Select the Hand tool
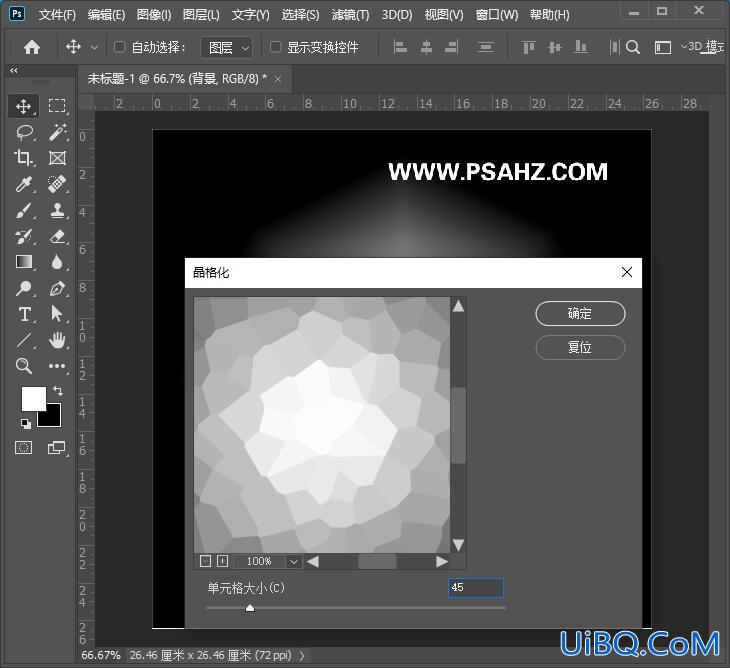Screen dimensions: 730x668 pyautogui.click(x=57, y=340)
